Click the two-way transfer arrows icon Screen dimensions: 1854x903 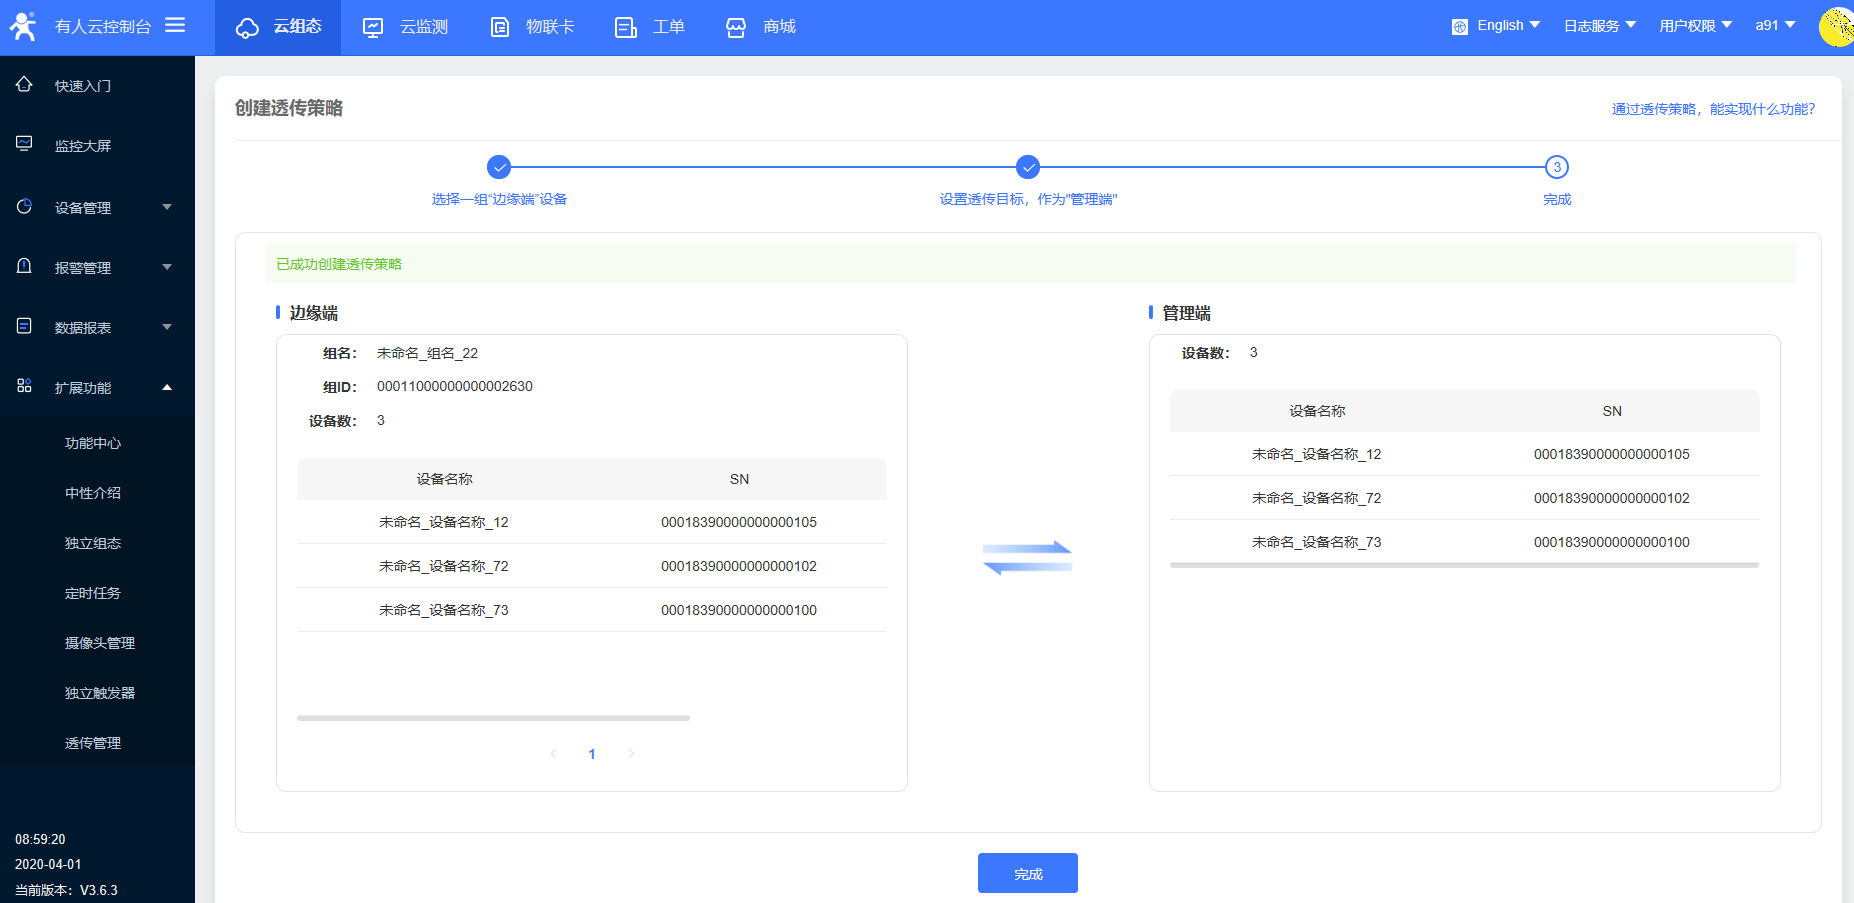coord(1027,558)
